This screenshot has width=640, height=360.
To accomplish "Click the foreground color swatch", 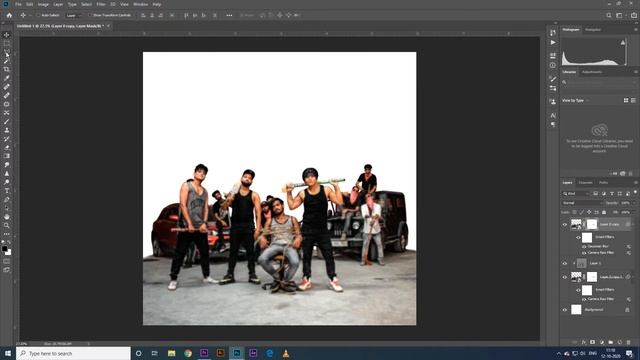I will pyautogui.click(x=4, y=249).
